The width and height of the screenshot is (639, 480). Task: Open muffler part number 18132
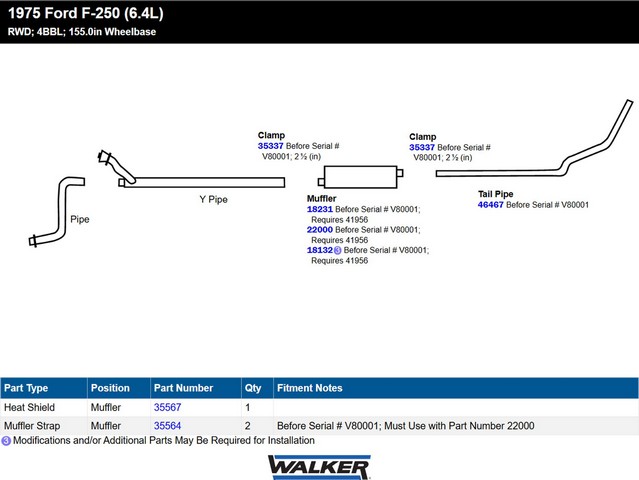click(320, 250)
